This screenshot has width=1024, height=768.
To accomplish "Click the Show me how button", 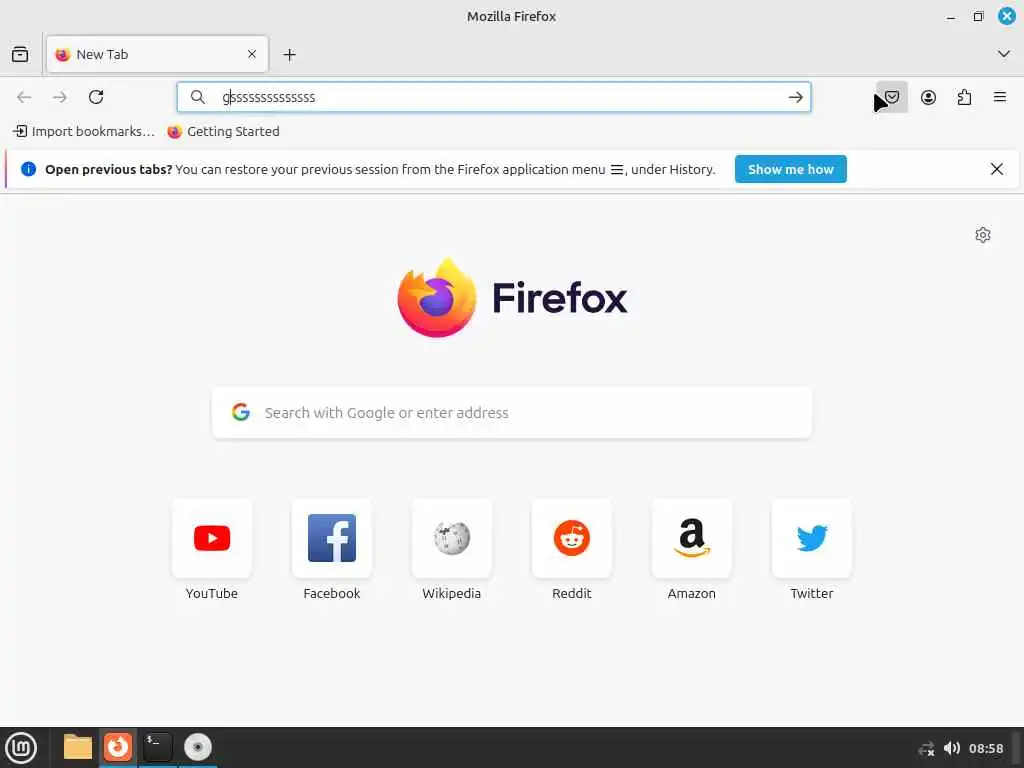I will (790, 169).
